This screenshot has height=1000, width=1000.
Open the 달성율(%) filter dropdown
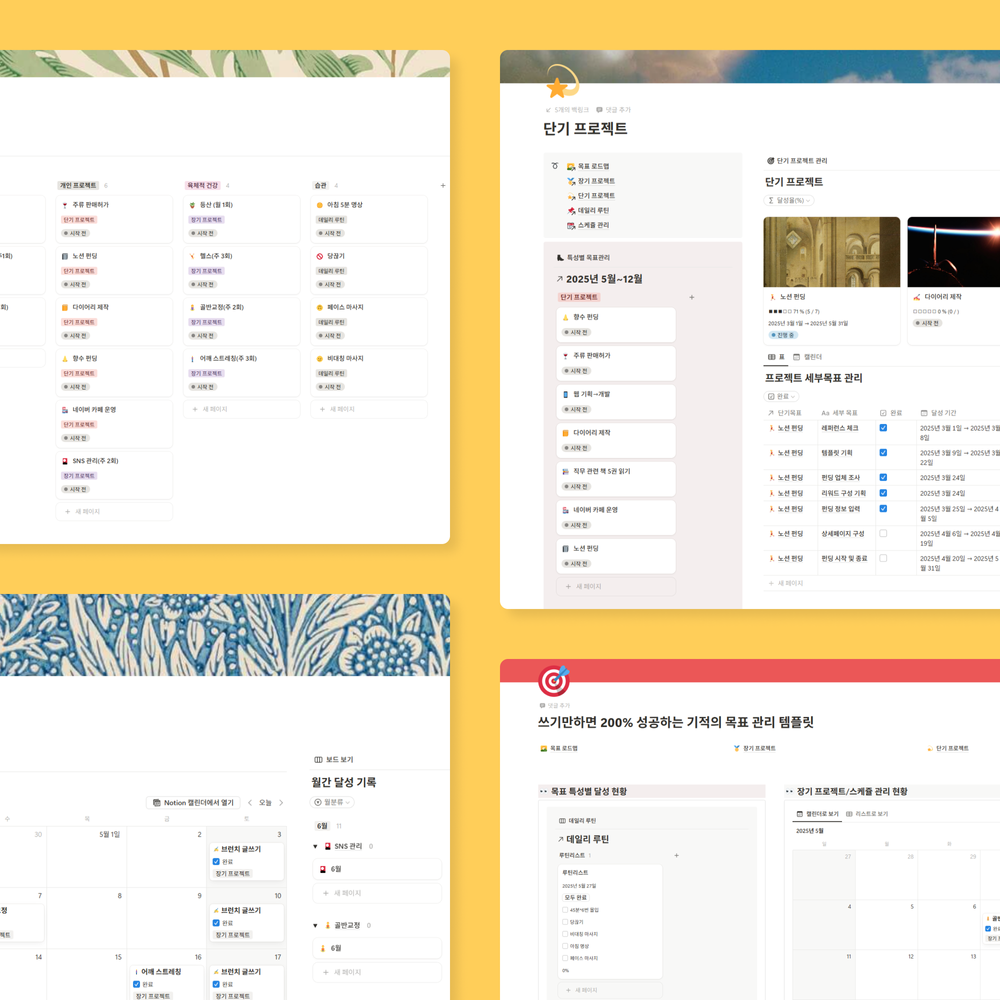[789, 201]
